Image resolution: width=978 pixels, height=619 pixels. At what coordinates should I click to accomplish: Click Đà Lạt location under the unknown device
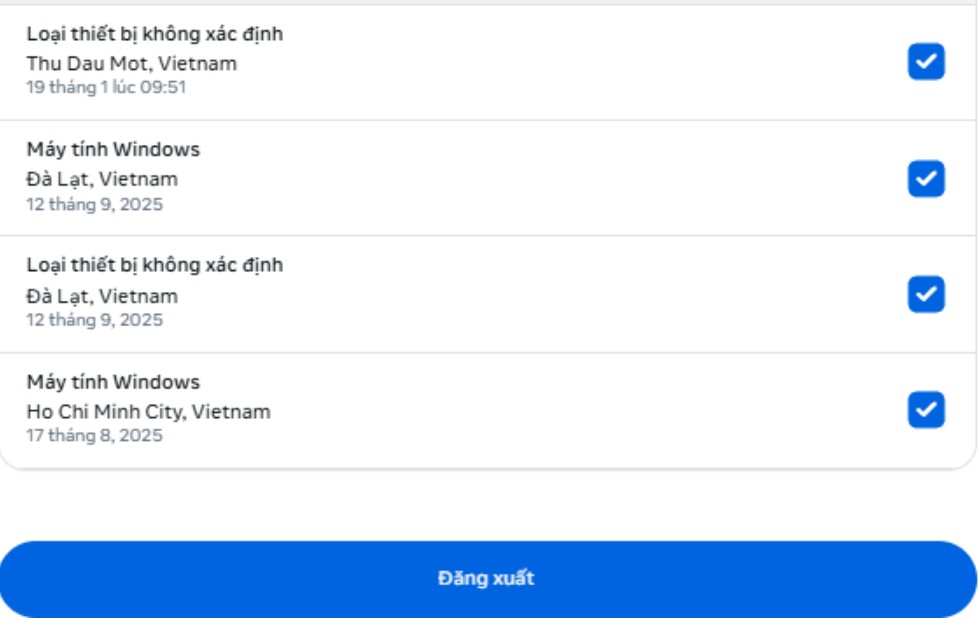click(102, 296)
